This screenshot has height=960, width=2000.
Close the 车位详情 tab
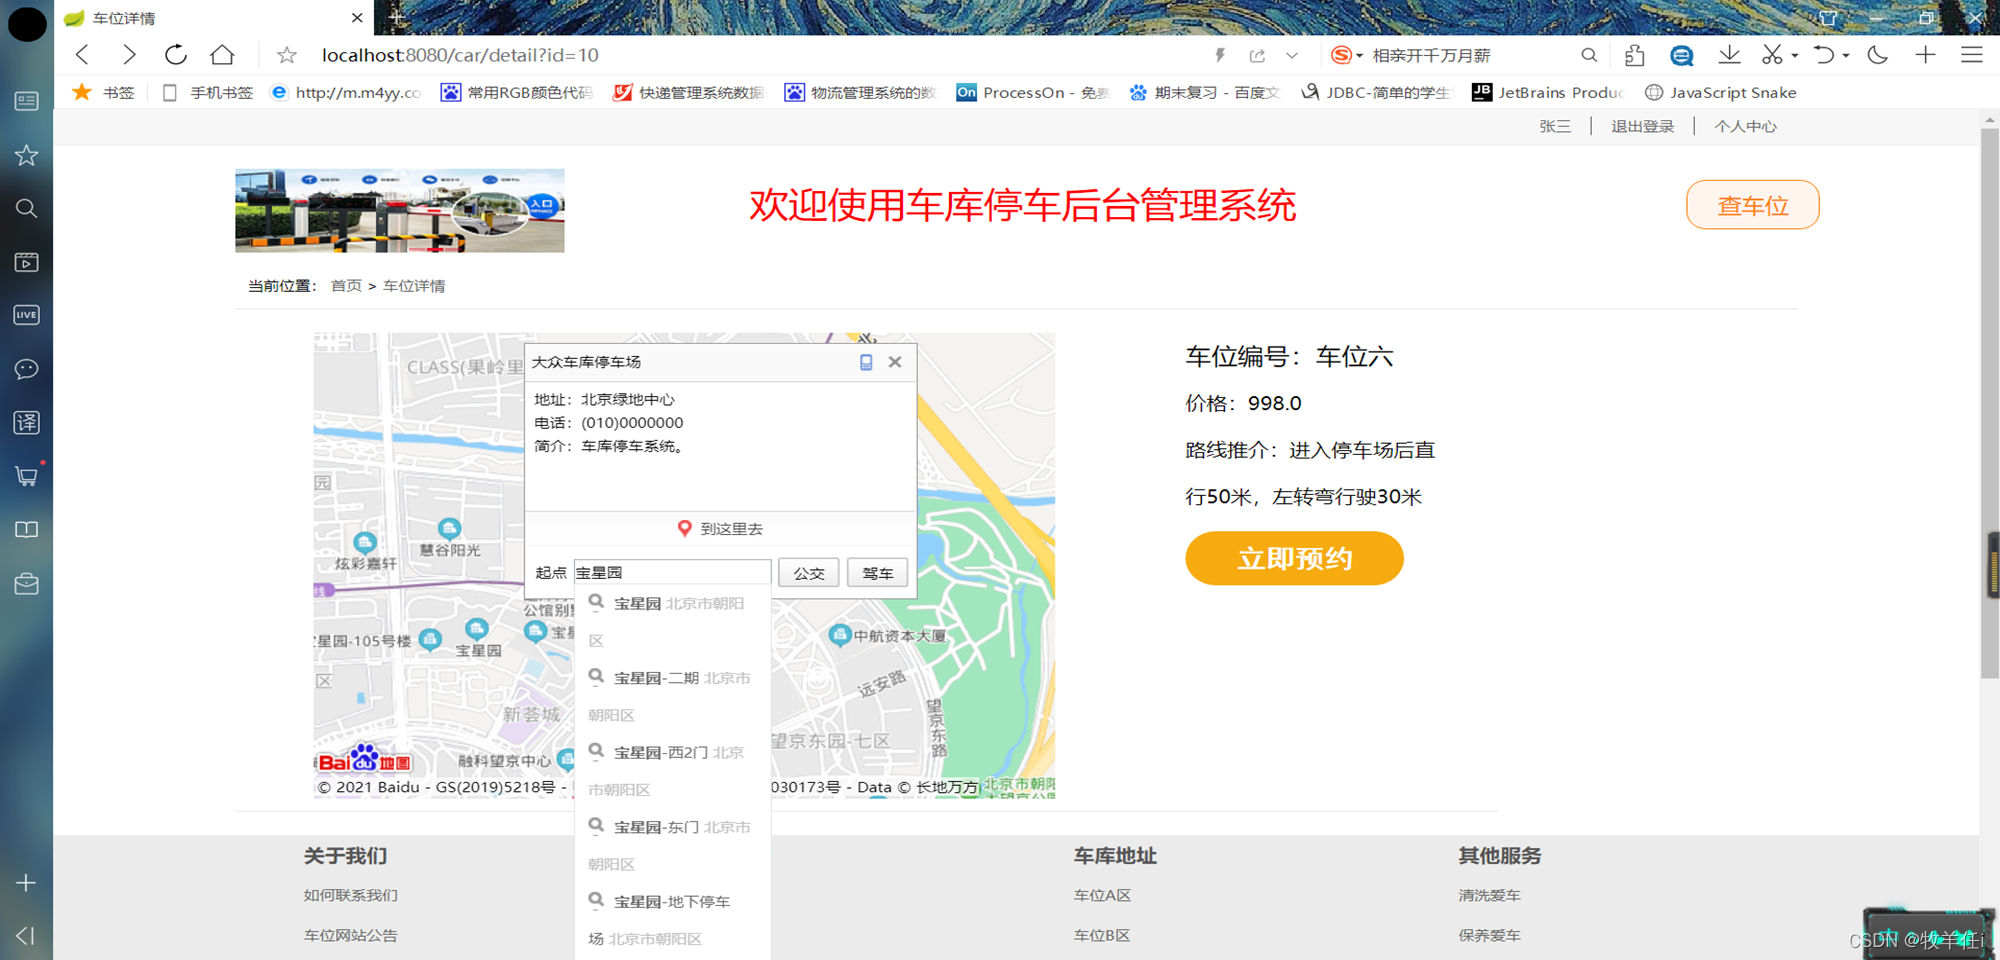[x=357, y=18]
